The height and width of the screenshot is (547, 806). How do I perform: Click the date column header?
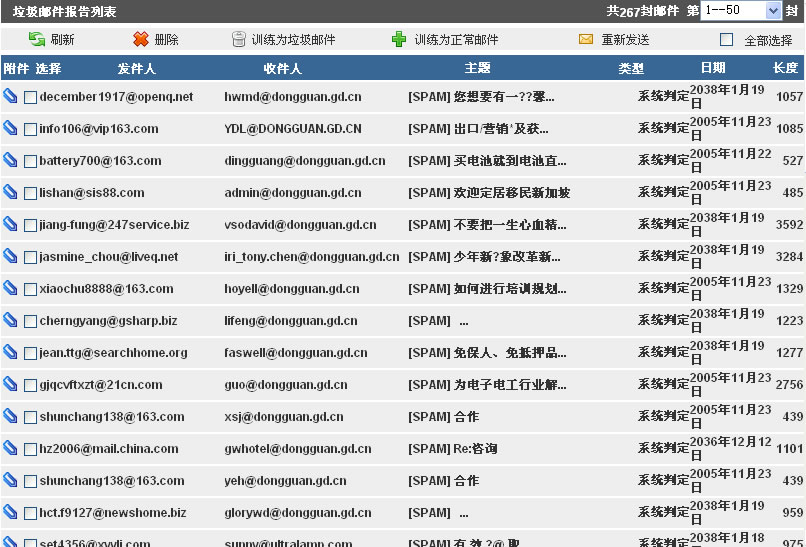tap(713, 69)
